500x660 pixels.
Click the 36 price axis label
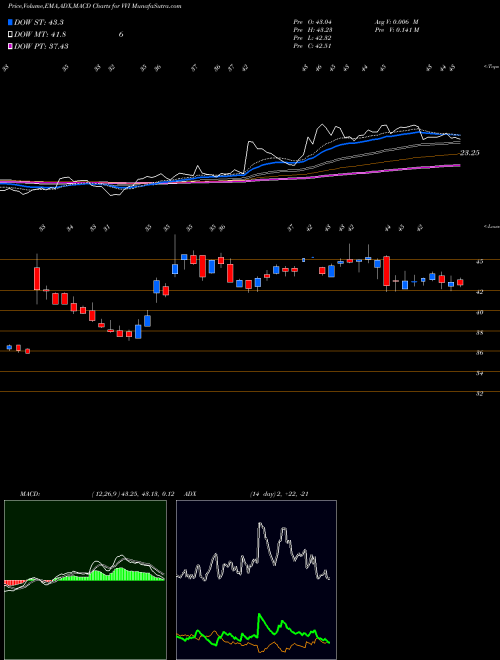(479, 353)
